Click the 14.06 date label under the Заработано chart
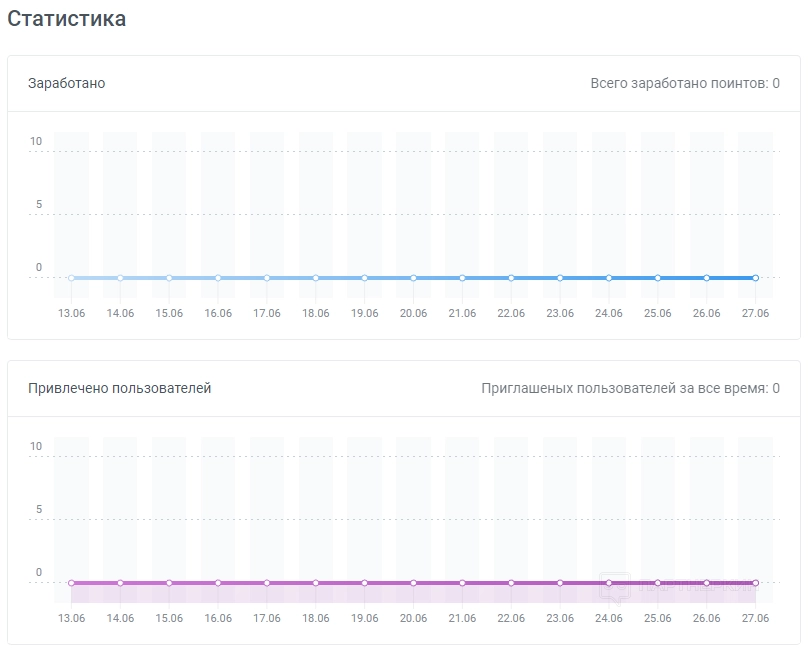810x658 pixels. [x=120, y=313]
